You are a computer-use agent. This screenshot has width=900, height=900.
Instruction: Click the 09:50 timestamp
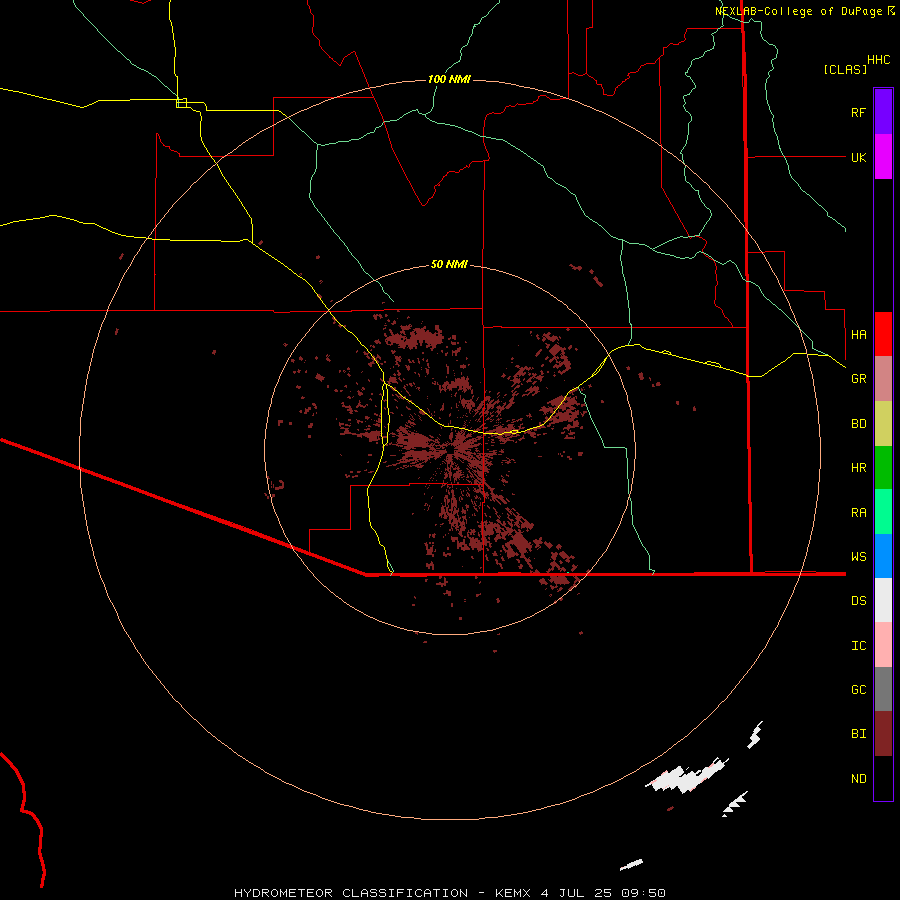coord(643,893)
